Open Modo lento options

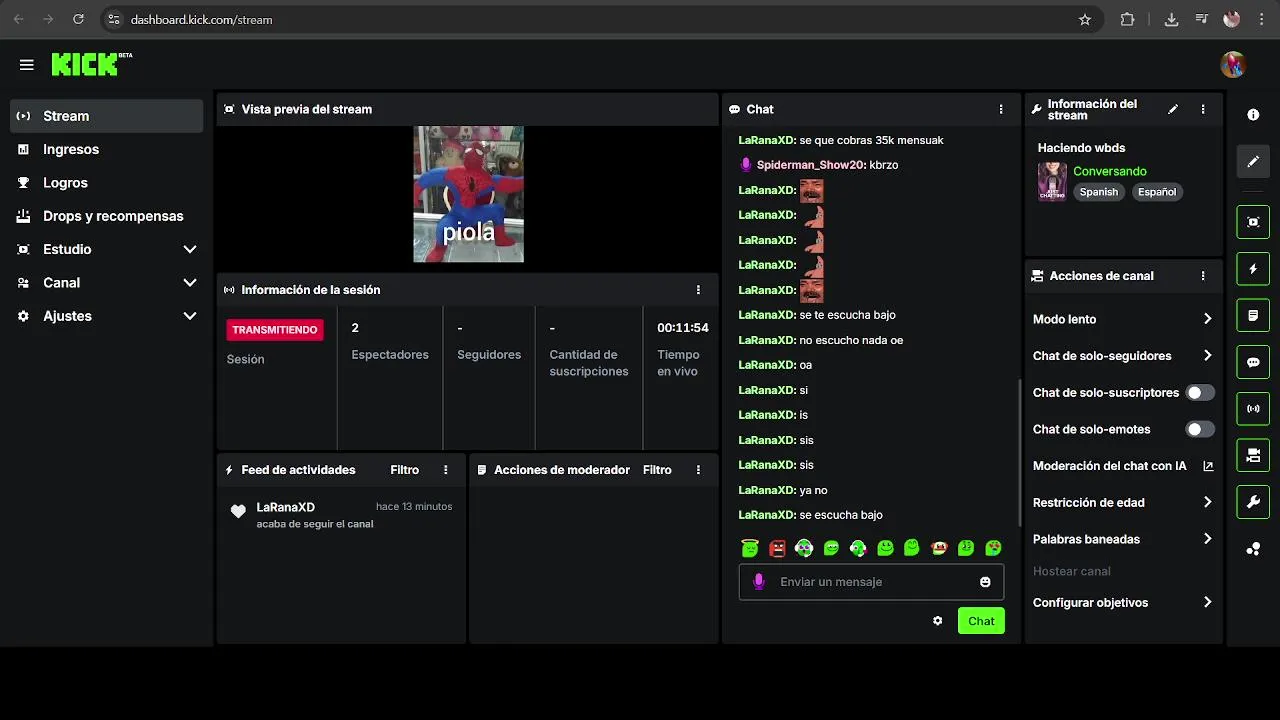1123,319
